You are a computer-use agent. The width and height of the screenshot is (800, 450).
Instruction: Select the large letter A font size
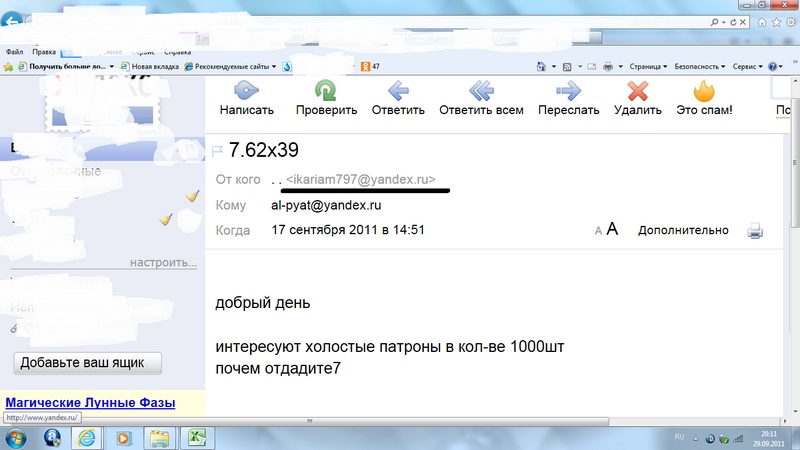(613, 230)
